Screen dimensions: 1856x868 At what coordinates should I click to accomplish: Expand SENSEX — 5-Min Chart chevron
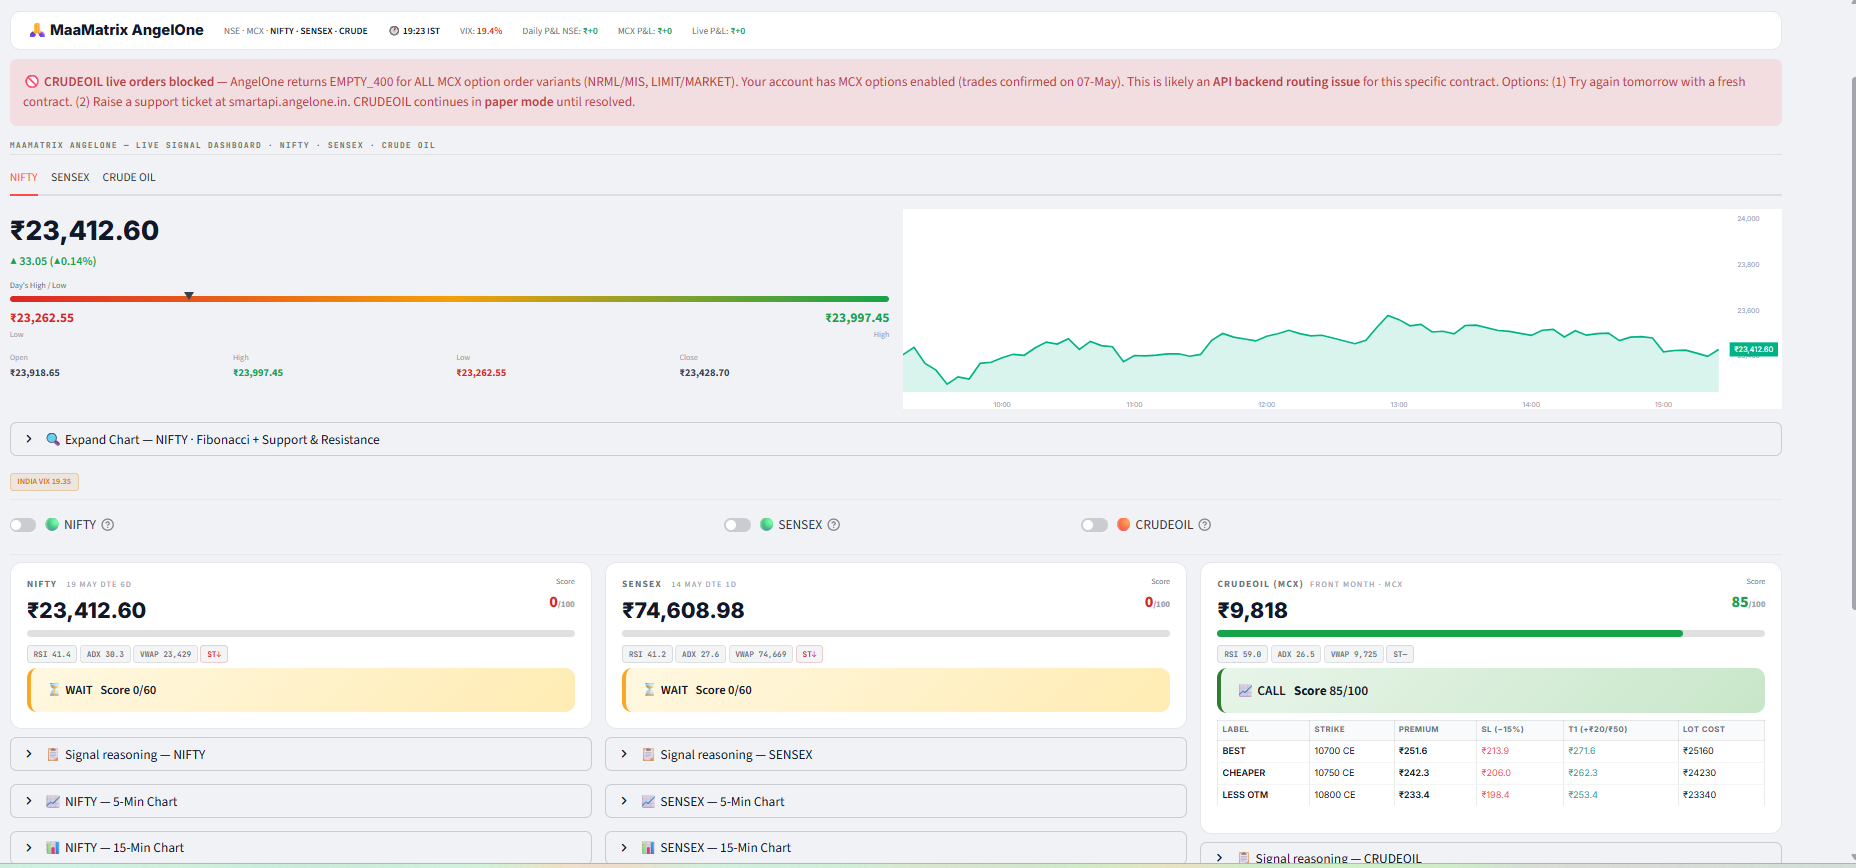624,801
